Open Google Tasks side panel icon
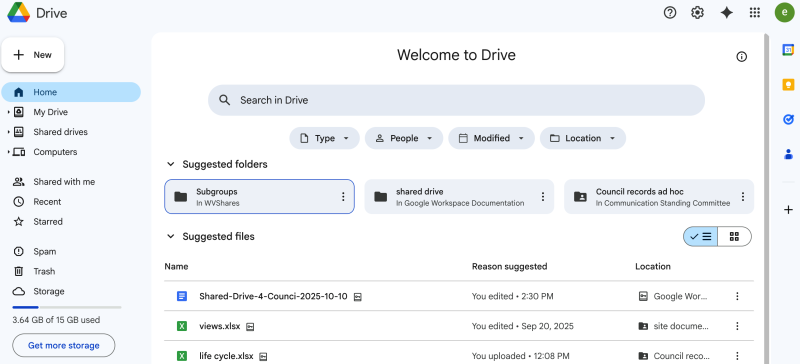 click(788, 119)
